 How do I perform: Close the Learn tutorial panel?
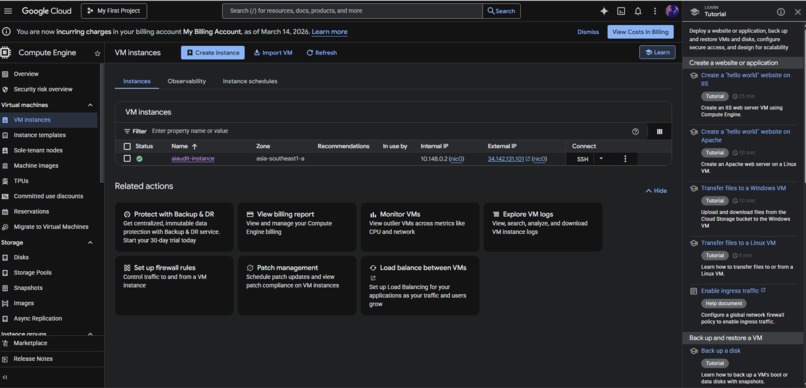tap(798, 12)
